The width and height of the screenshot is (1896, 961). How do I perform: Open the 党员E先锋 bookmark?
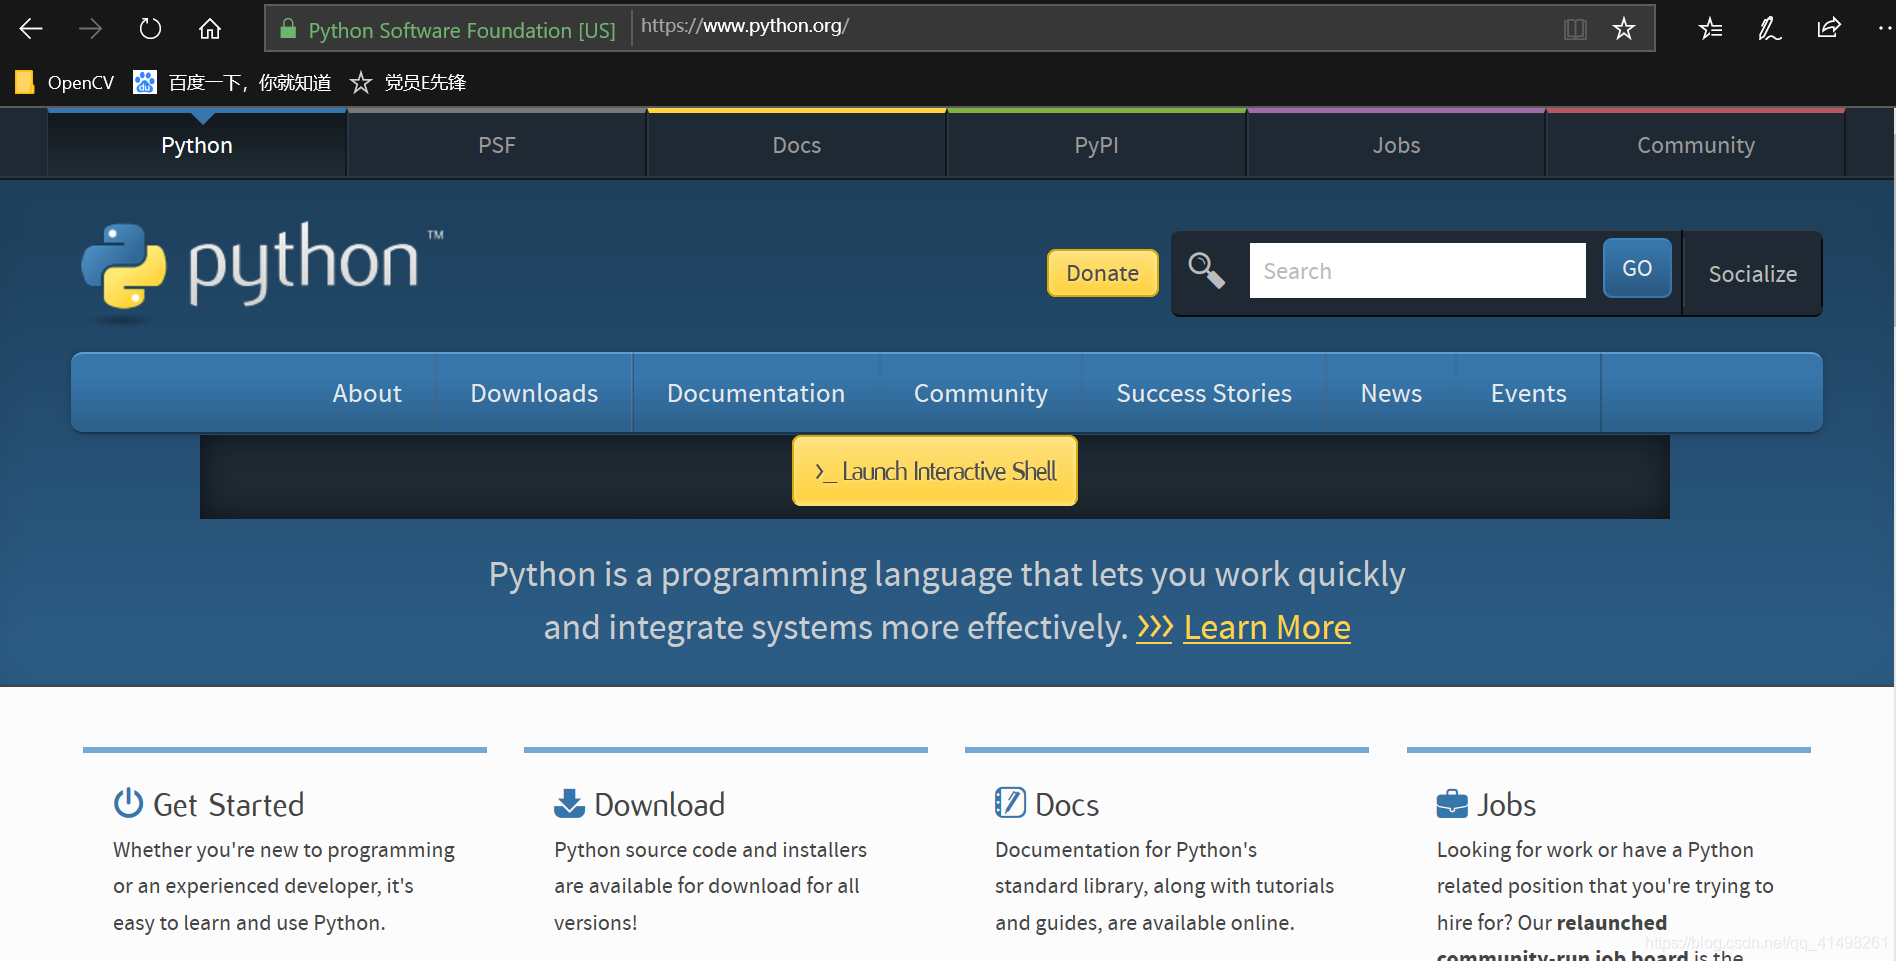pyautogui.click(x=408, y=82)
